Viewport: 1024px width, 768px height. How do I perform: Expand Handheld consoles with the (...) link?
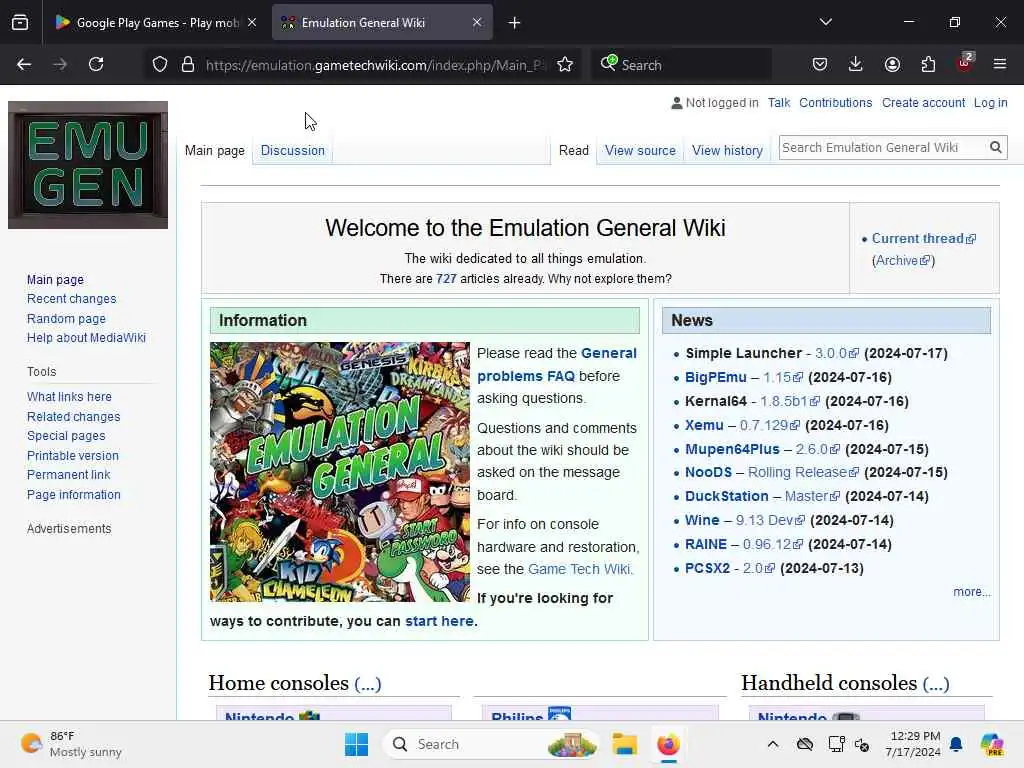click(936, 683)
